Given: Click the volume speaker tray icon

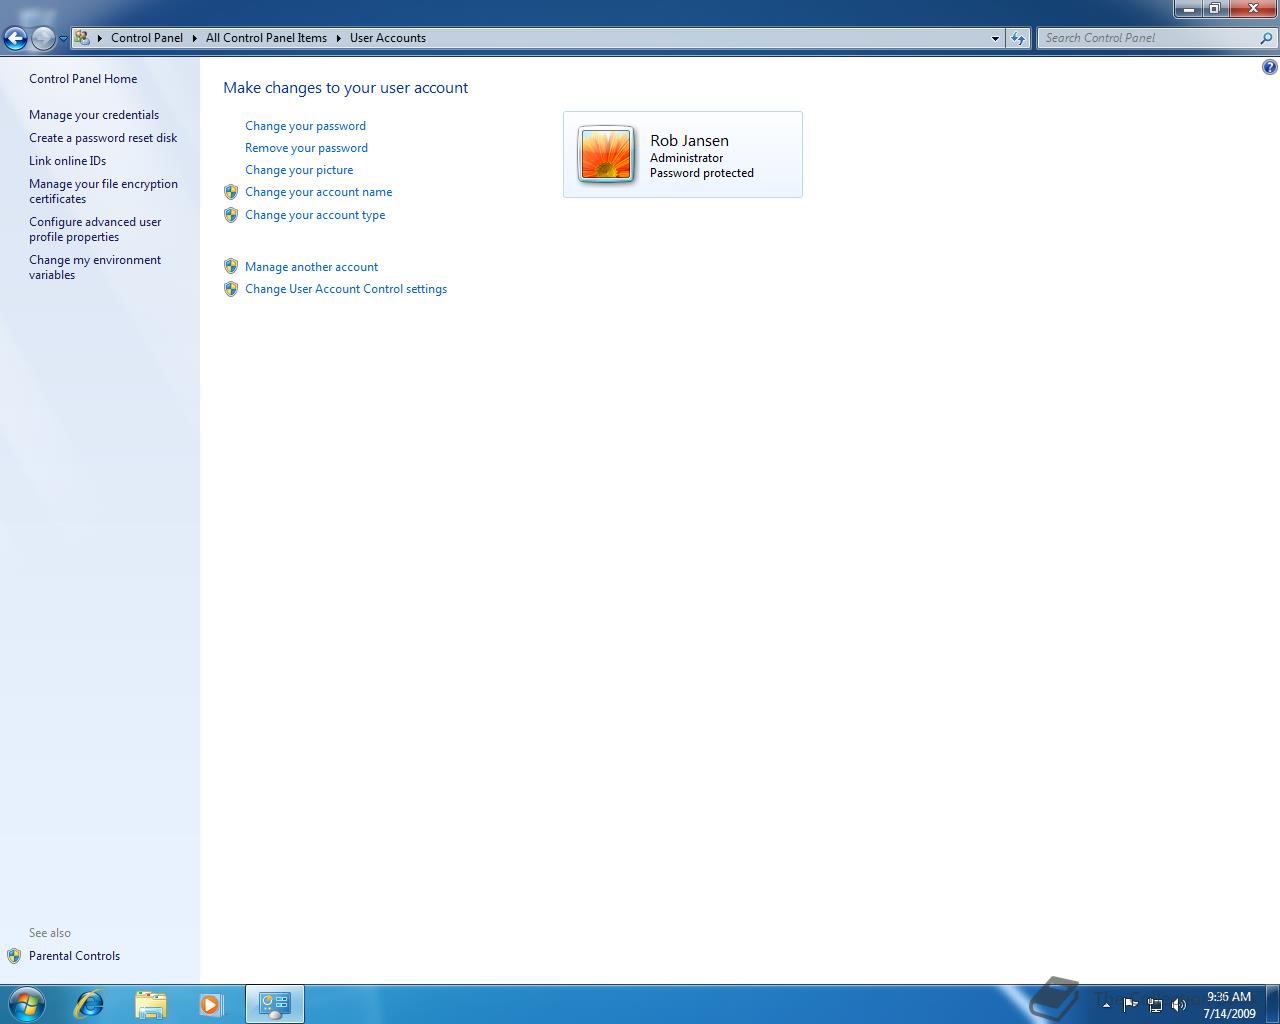Looking at the screenshot, I should pos(1179,1005).
